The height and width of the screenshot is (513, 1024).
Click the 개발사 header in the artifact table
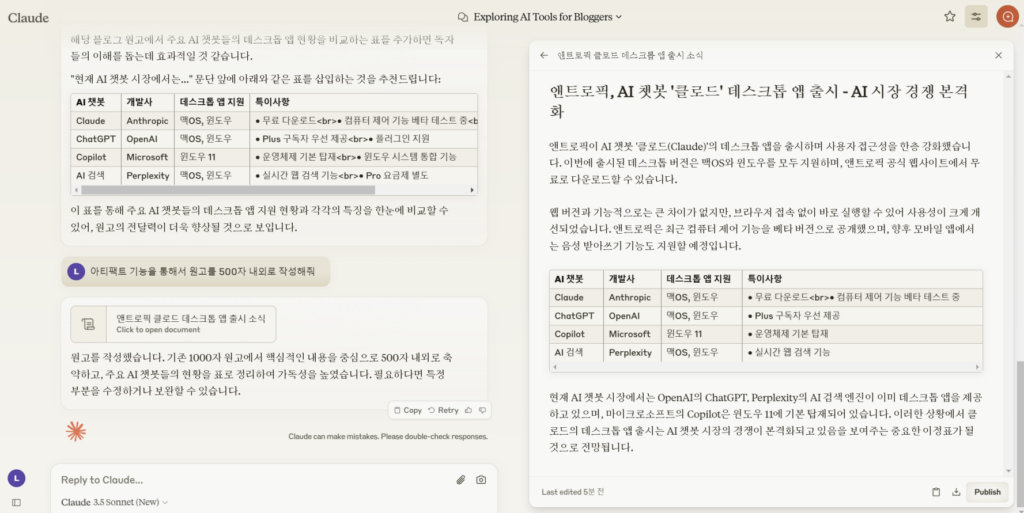[632, 279]
